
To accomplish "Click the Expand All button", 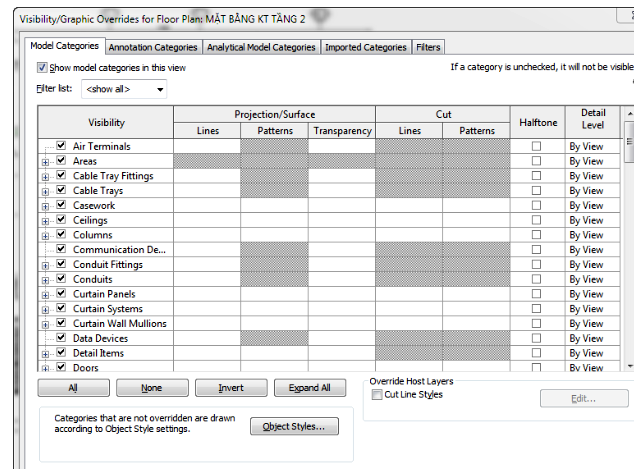I will point(309,388).
